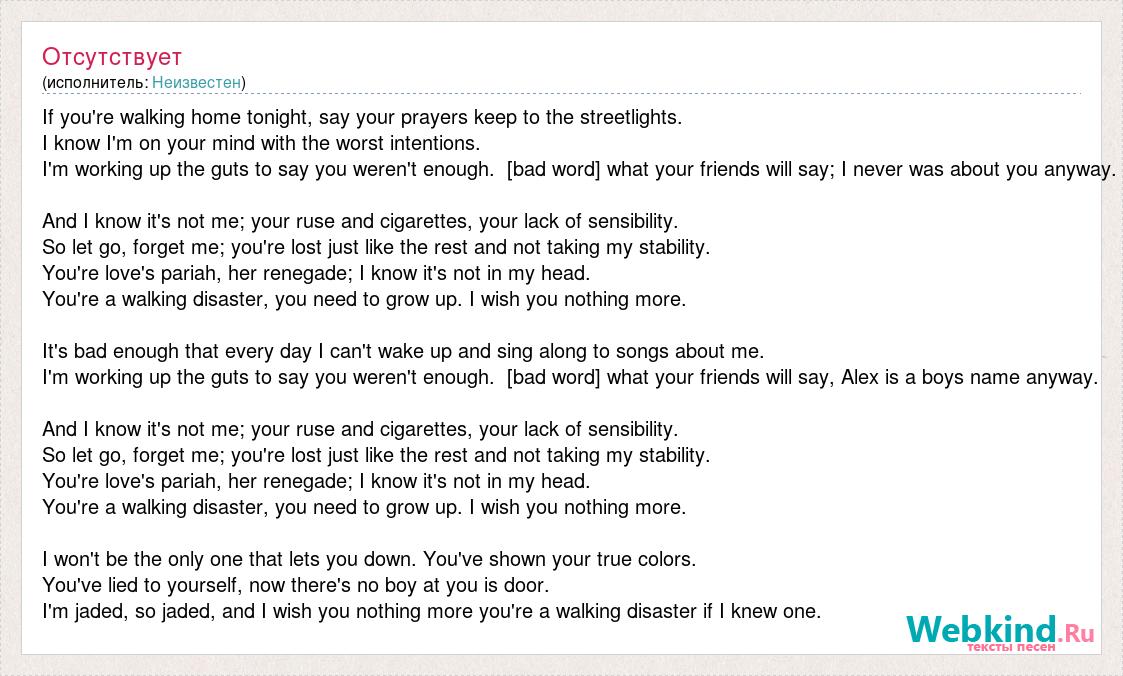Click the 'You've lied to yourself' lyric line
This screenshot has width=1123, height=676.
point(295,585)
